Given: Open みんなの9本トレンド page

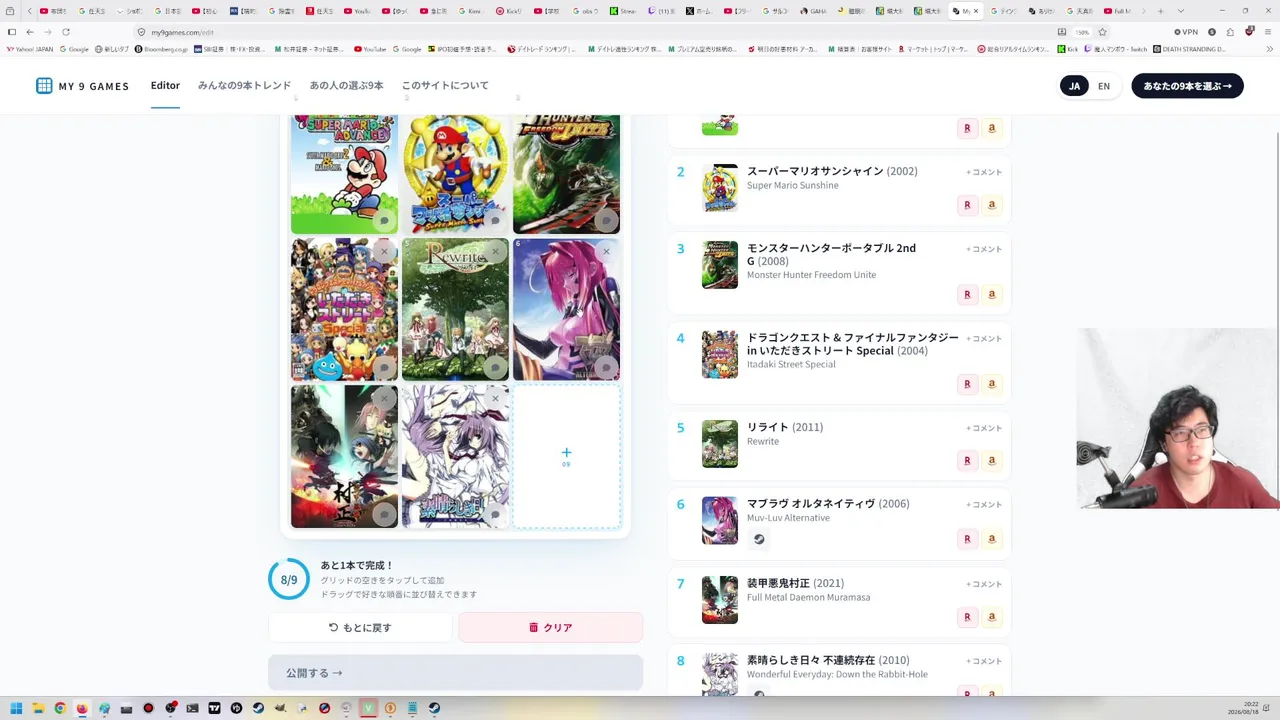Looking at the screenshot, I should [x=244, y=86].
